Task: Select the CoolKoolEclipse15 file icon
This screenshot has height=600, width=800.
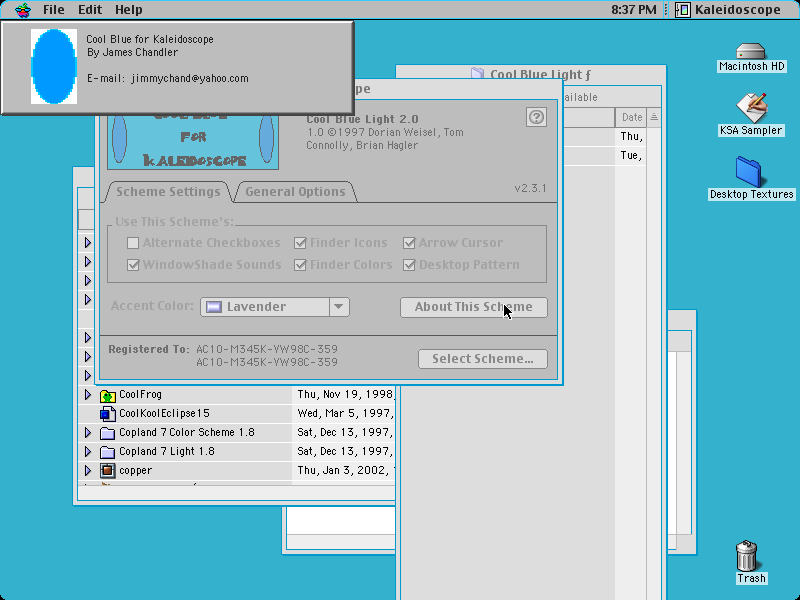Action: (x=108, y=414)
